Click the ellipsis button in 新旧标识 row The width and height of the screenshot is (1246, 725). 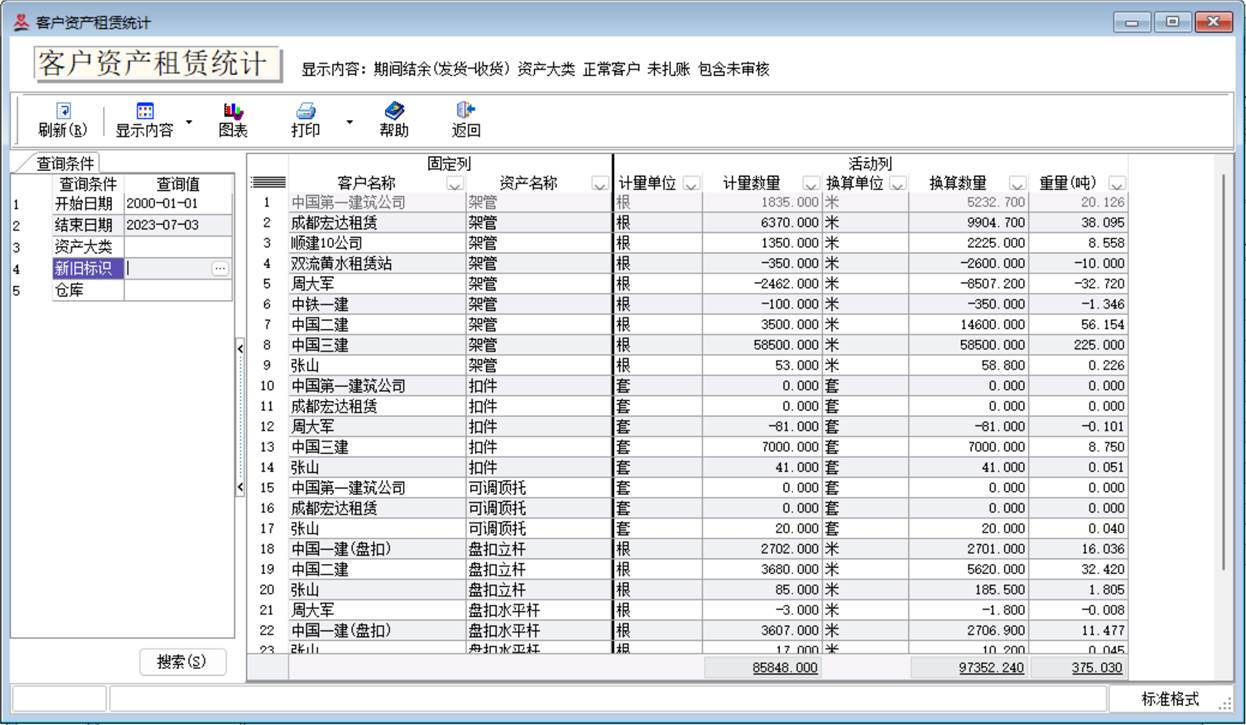click(x=220, y=269)
